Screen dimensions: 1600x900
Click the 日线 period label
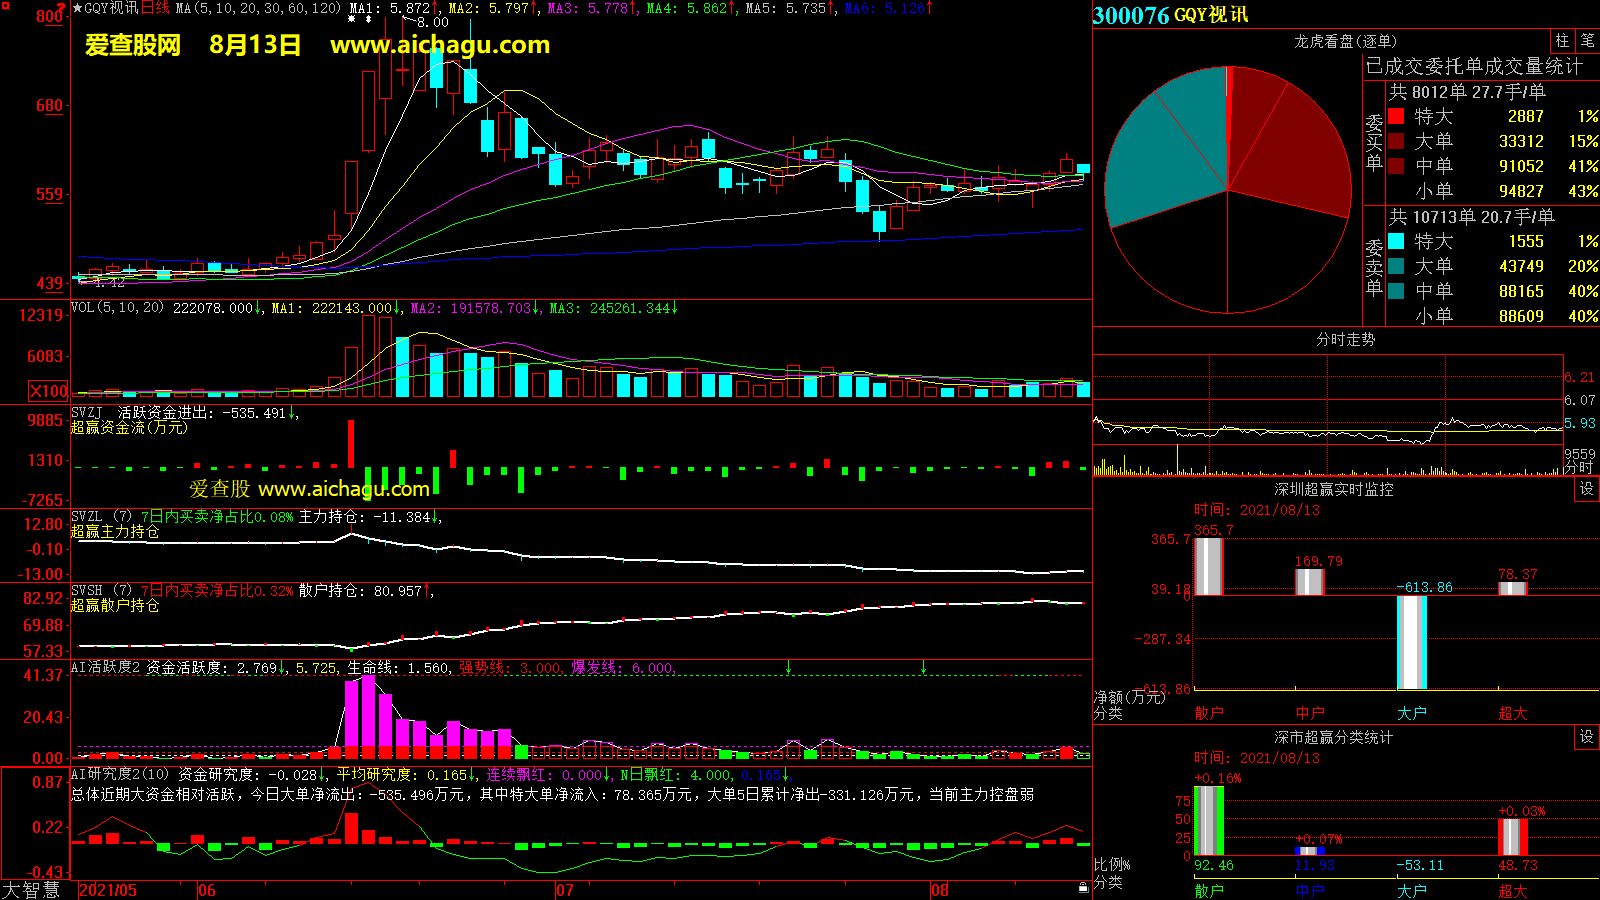(x=156, y=8)
